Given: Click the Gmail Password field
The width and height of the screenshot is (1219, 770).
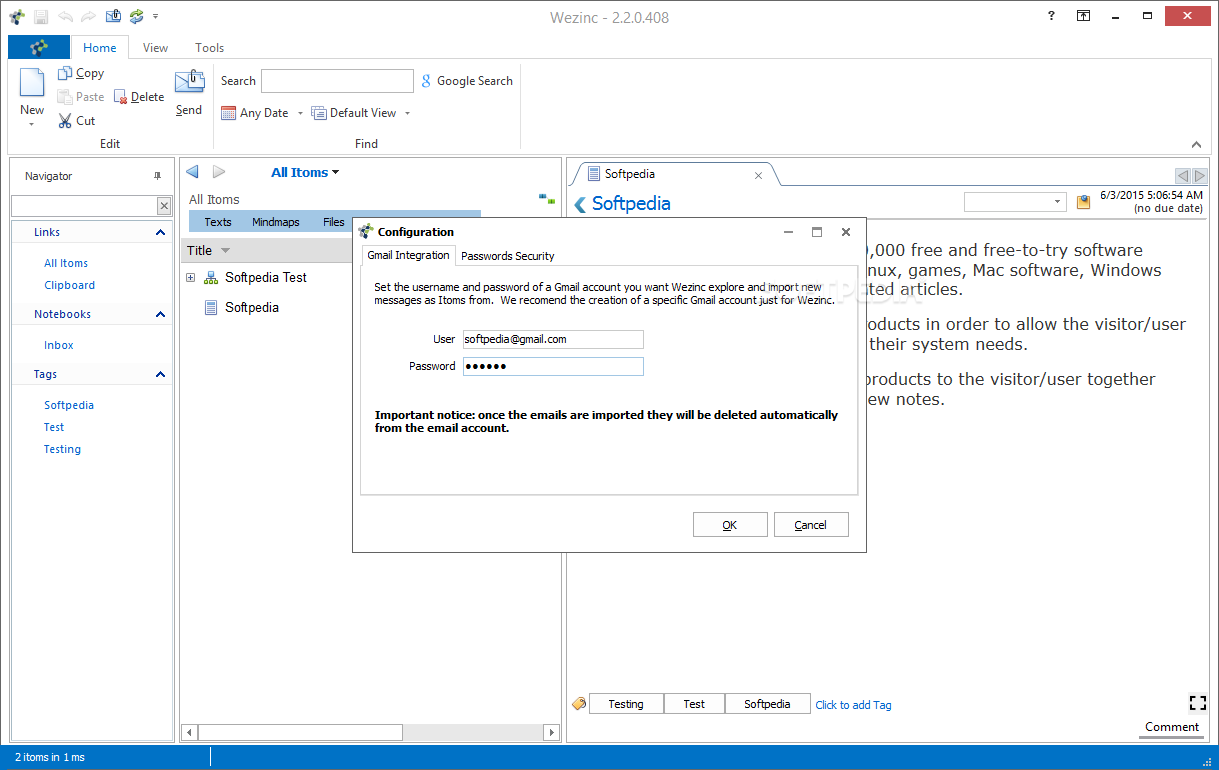Looking at the screenshot, I should [553, 366].
